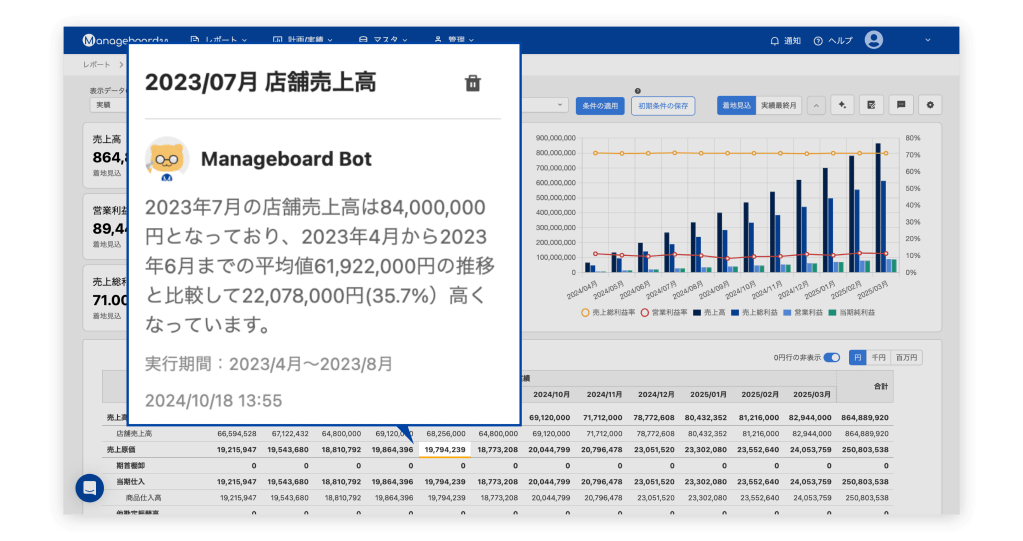Image resolution: width=1023 pixels, height=541 pixels.
Task: Click the user avatar icon
Action: coord(874,40)
